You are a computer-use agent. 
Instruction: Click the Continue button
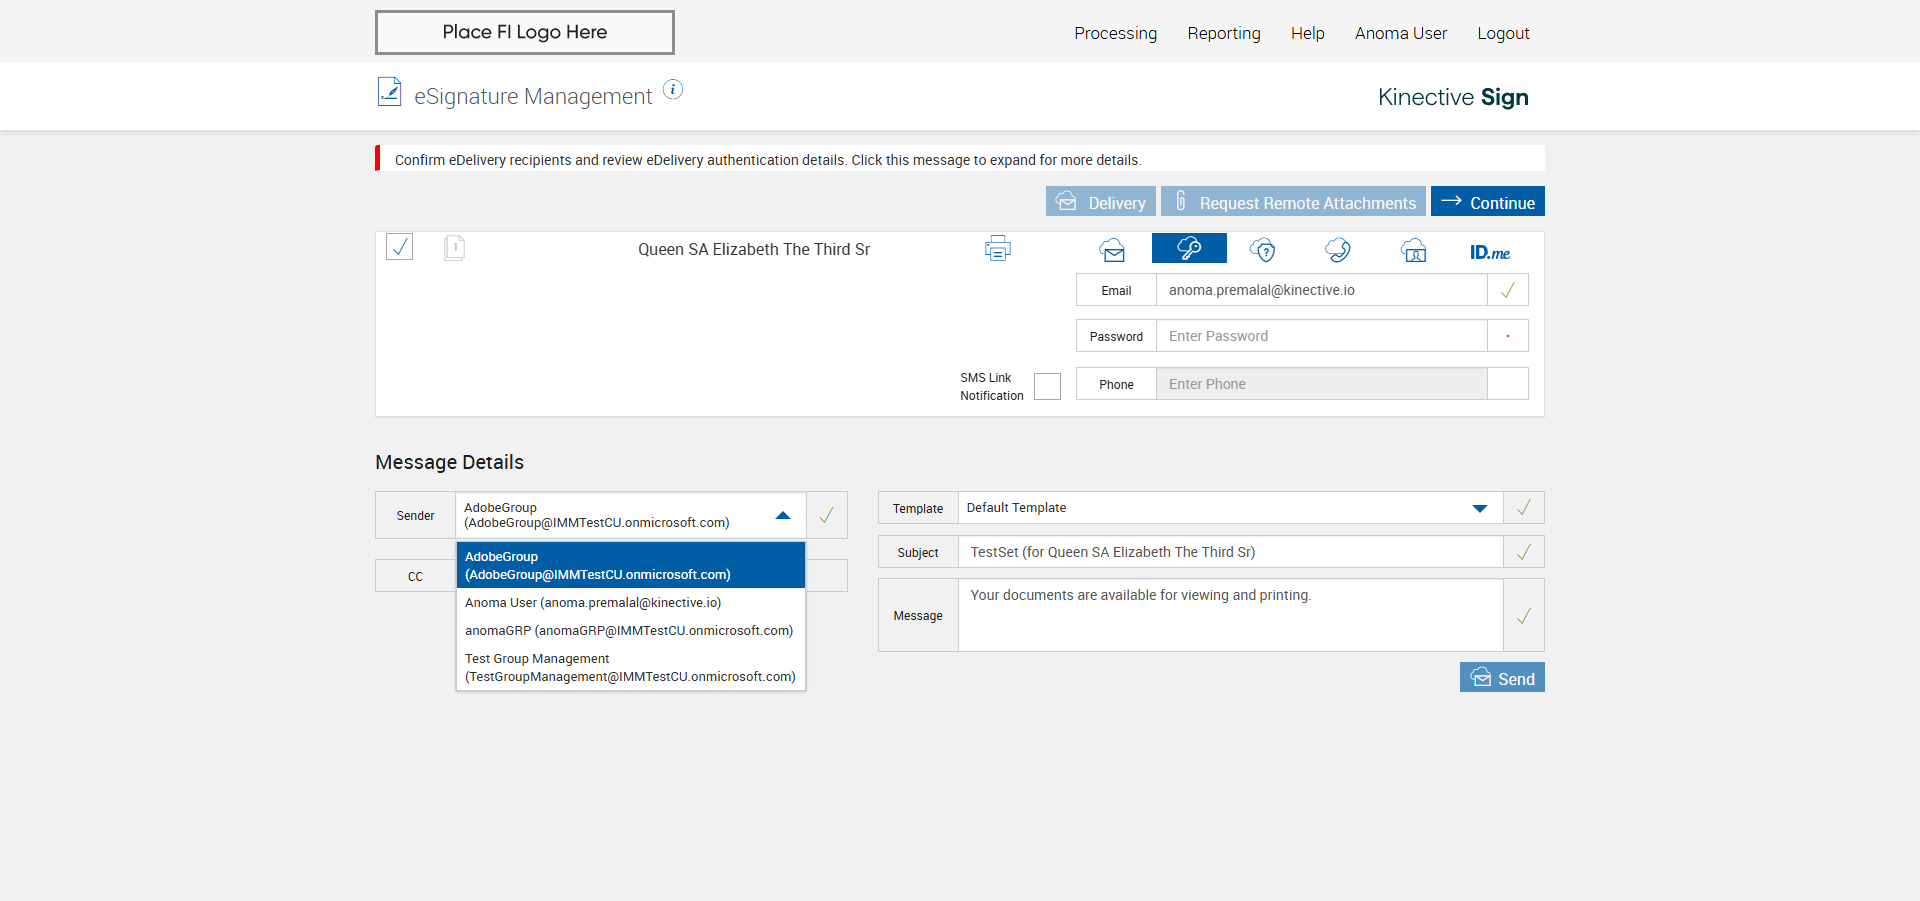[1487, 202]
